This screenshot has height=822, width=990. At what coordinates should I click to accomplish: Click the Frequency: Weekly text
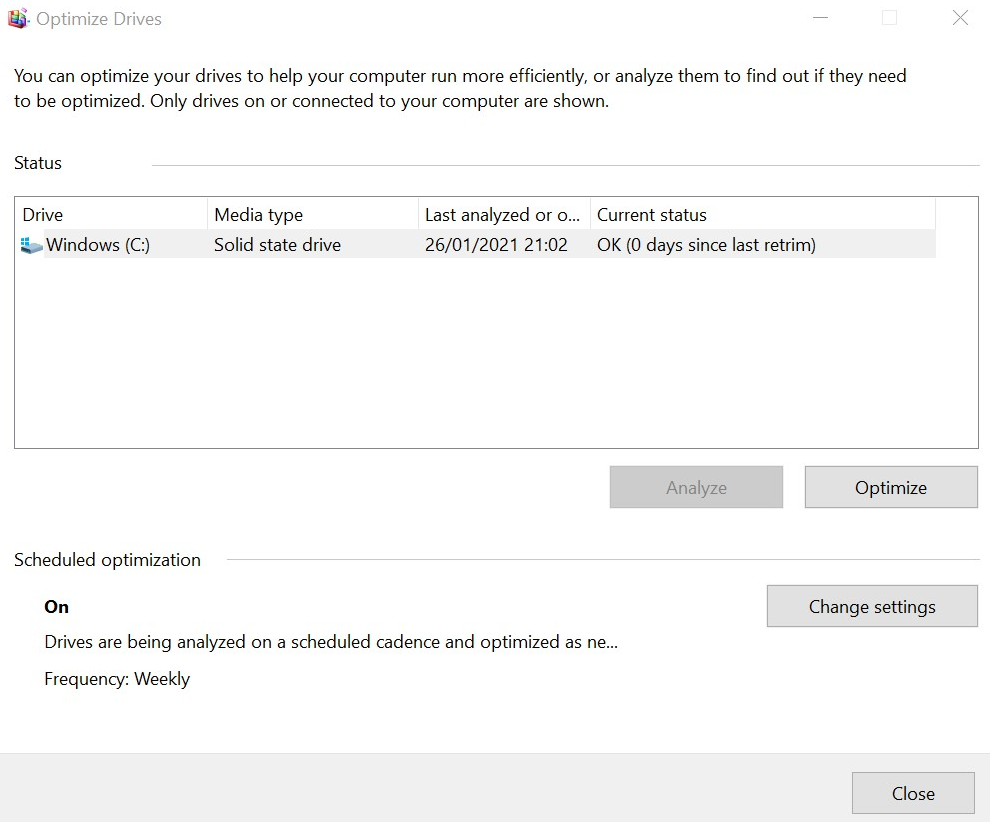coord(117,679)
